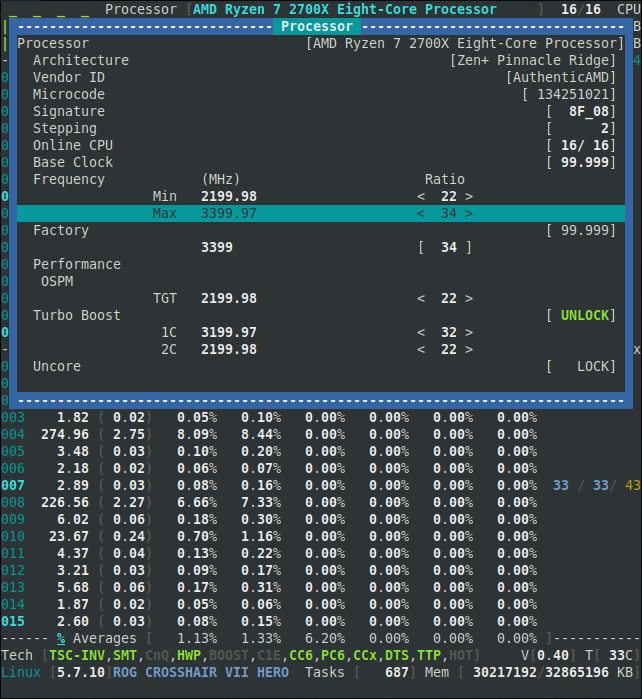This screenshot has height=699, width=642.
Task: Click the TTP technology flag
Action: [x=429, y=656]
